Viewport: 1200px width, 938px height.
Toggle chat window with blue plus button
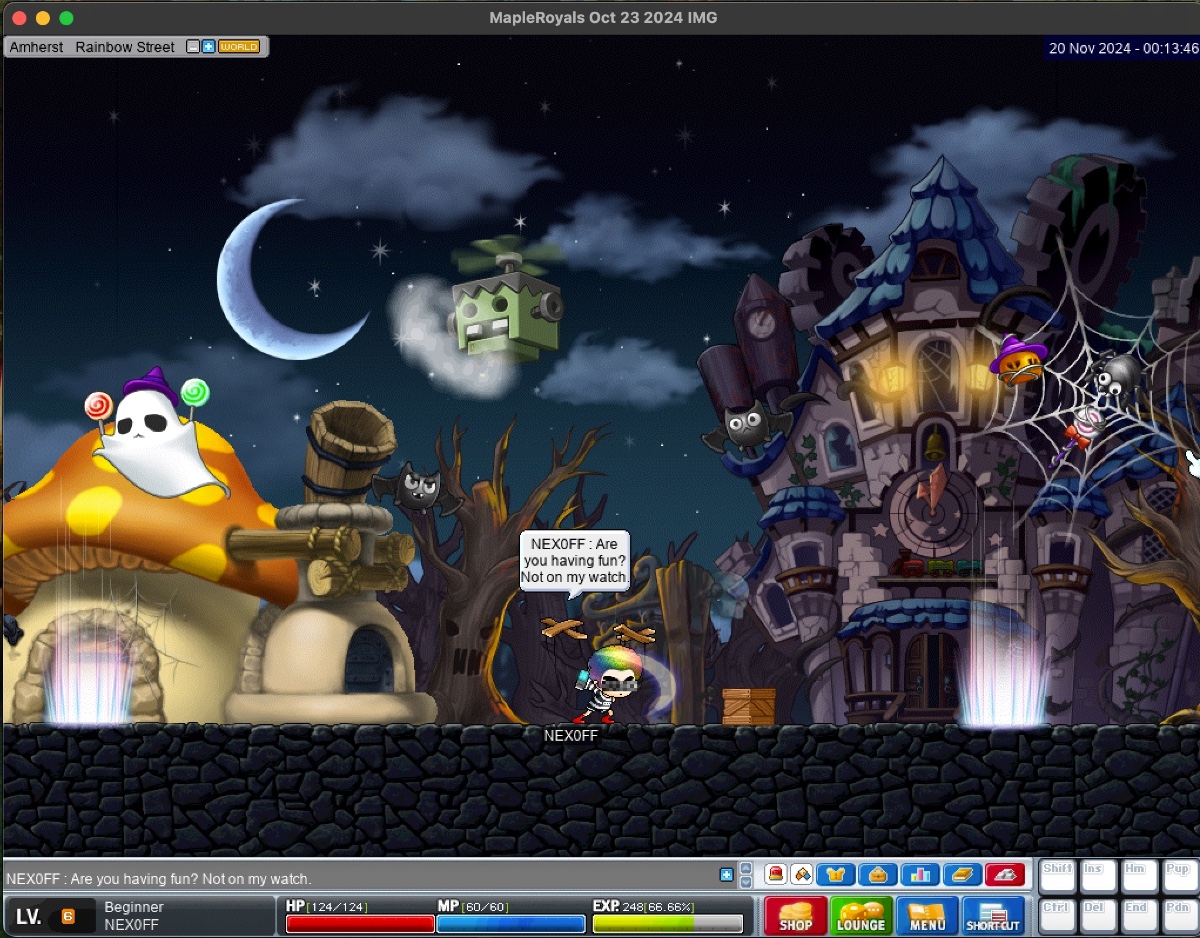(x=726, y=875)
